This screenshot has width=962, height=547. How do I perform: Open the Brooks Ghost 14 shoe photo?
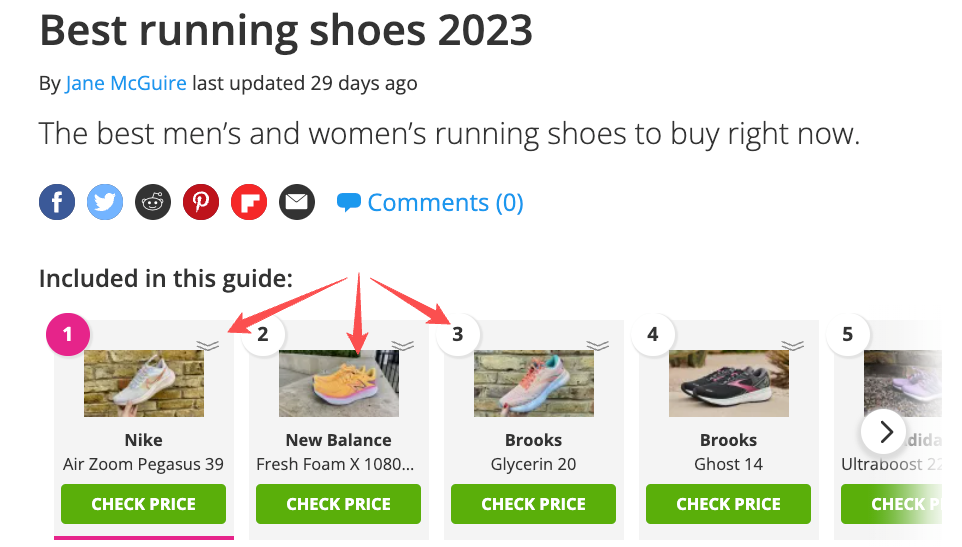click(x=729, y=384)
